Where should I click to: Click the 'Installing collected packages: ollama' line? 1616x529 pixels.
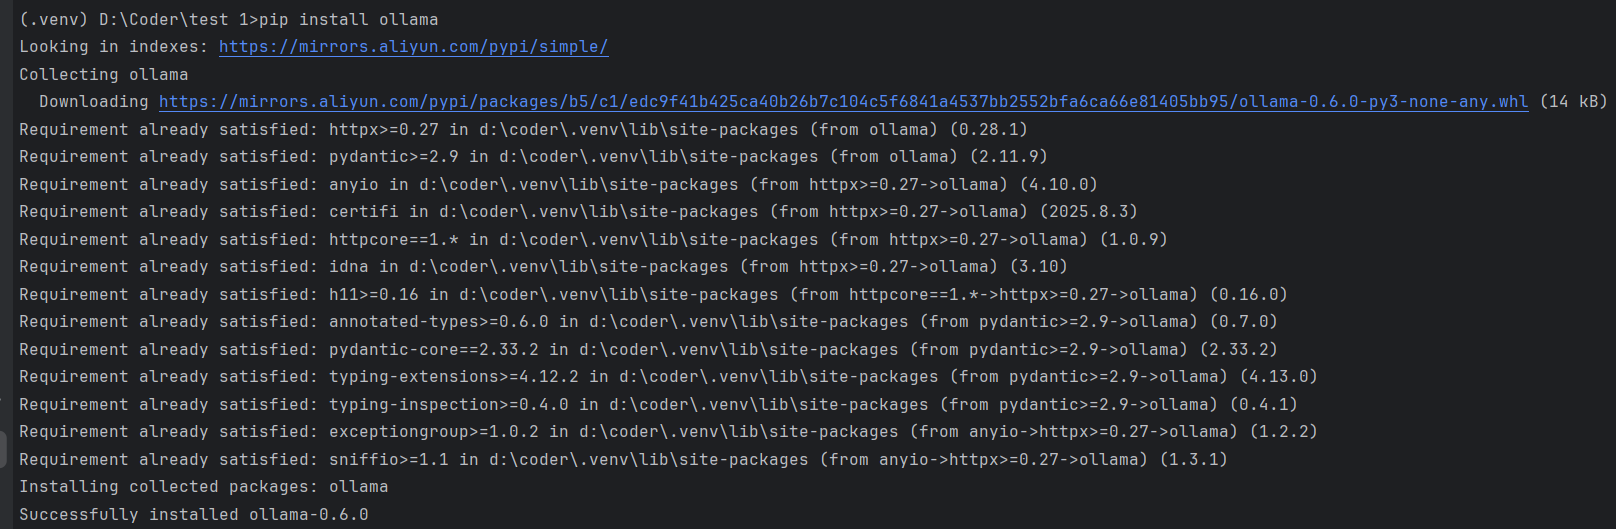coord(203,487)
